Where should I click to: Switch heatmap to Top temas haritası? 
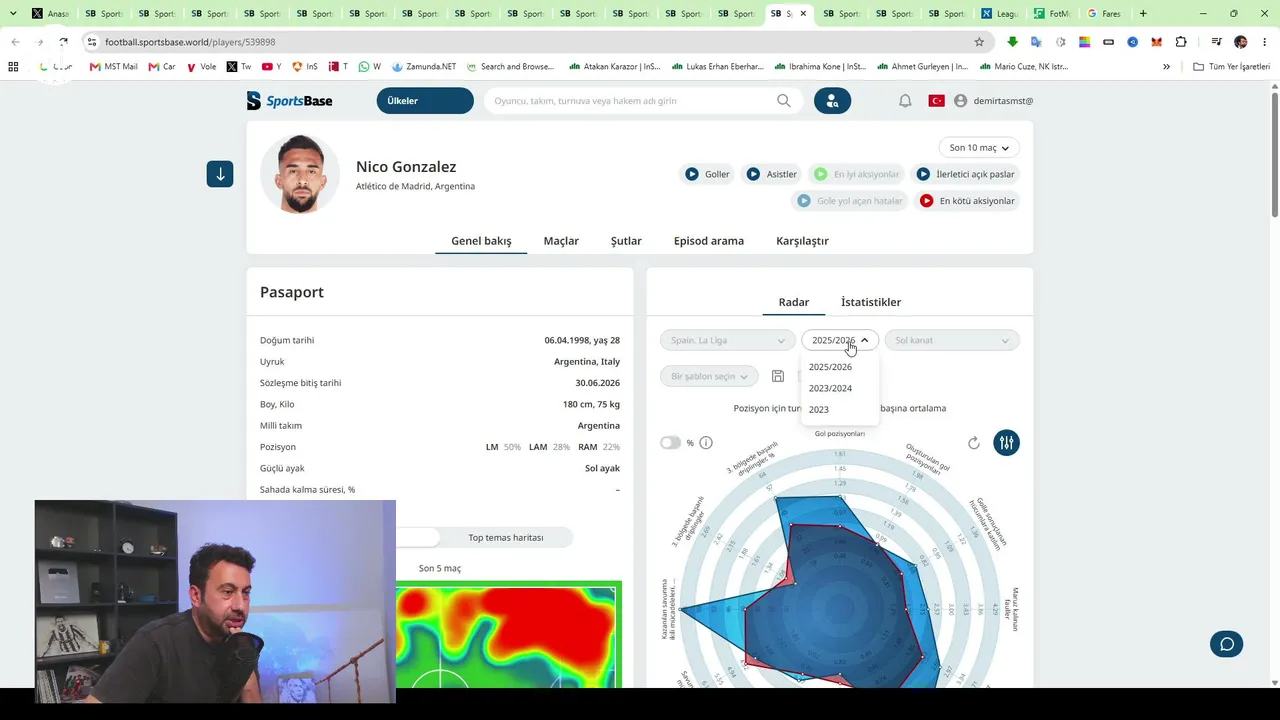pos(506,538)
